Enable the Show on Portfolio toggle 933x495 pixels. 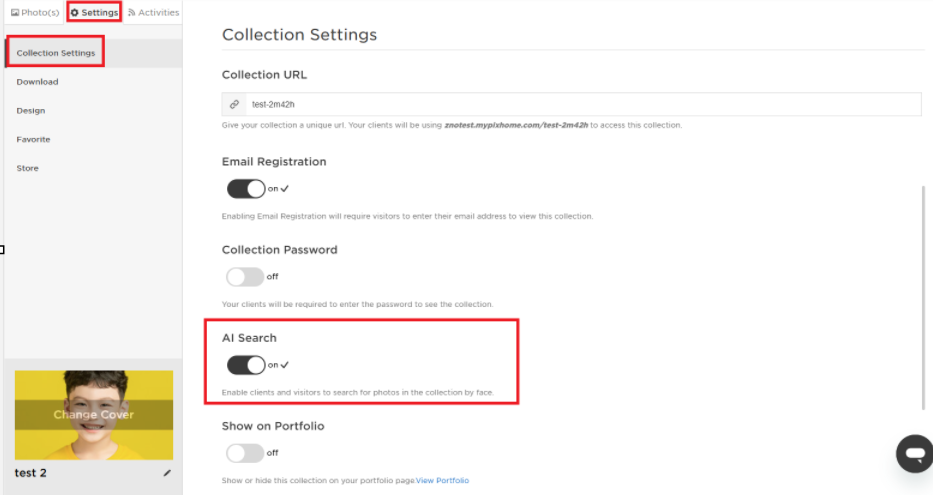click(x=245, y=453)
